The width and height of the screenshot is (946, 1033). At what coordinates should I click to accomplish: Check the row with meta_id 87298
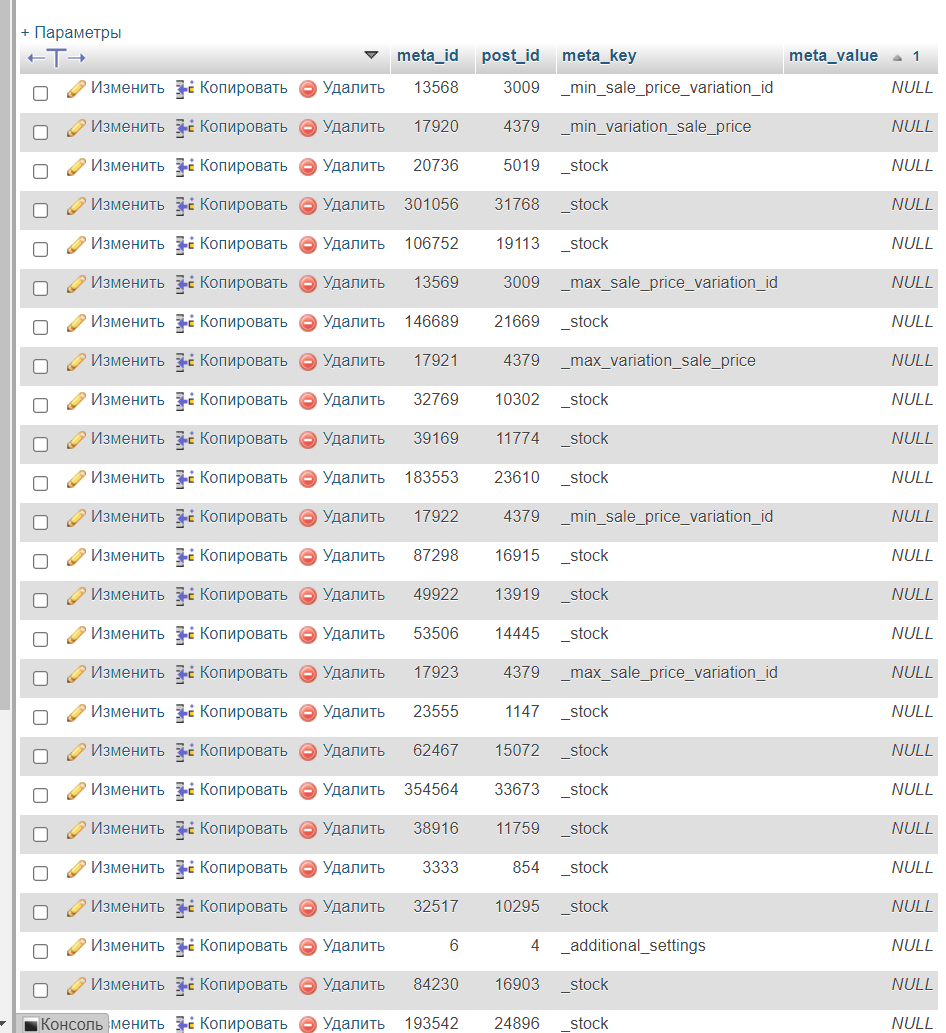[x=41, y=561]
